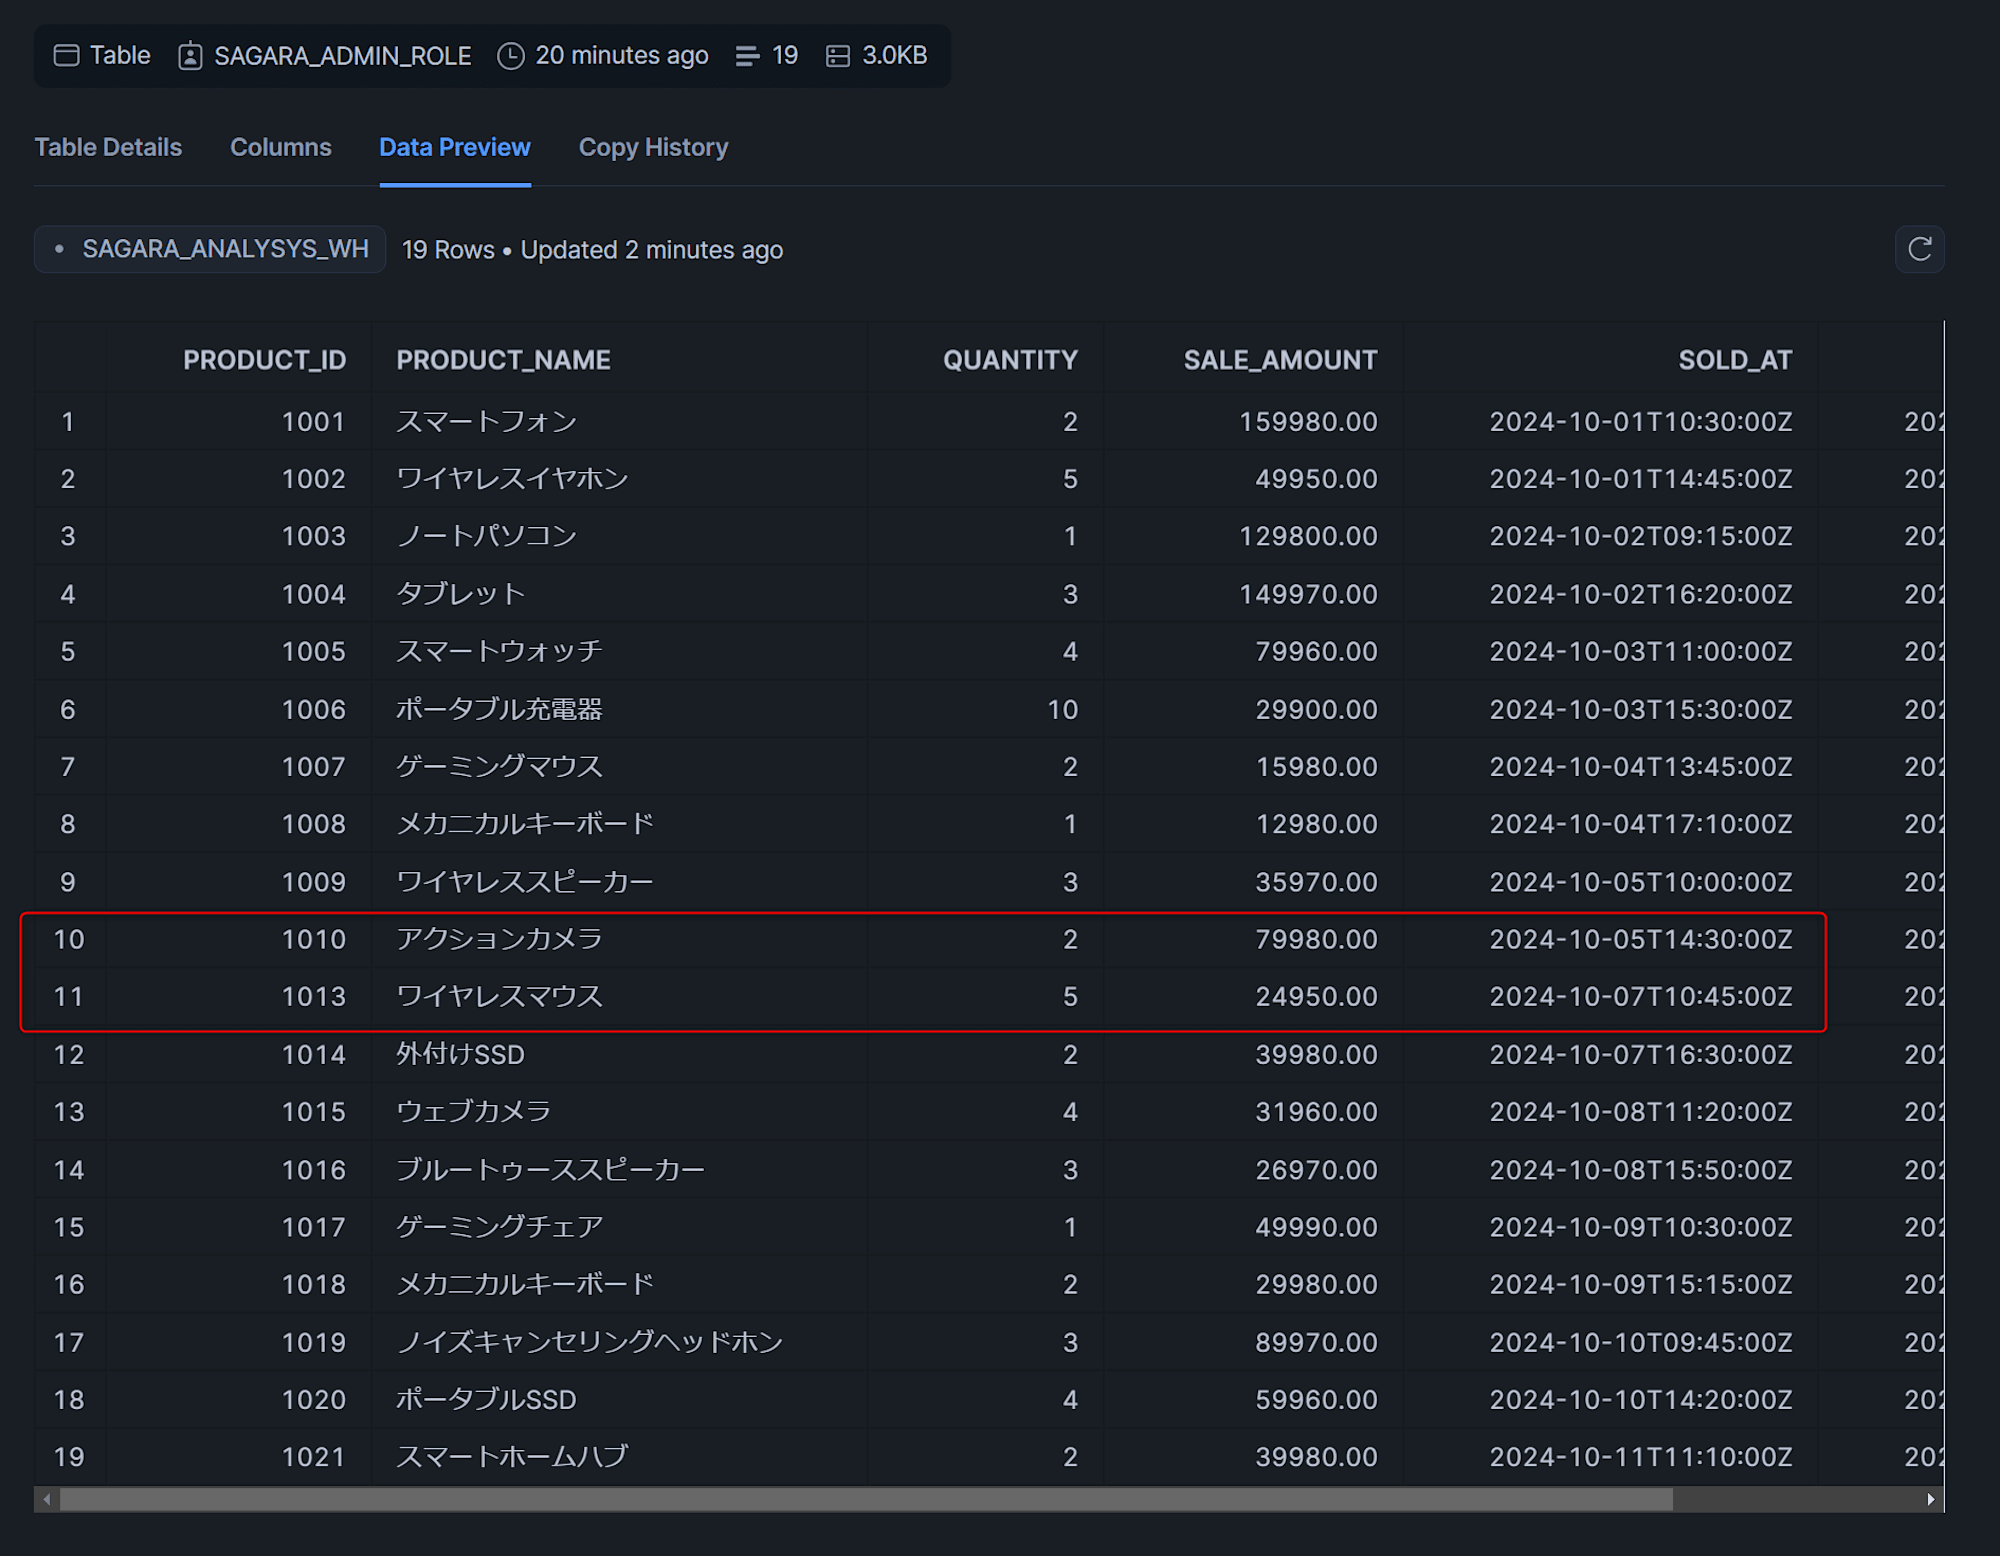Click the row count icon beside 19
This screenshot has width=2000, height=1556.
coord(747,56)
